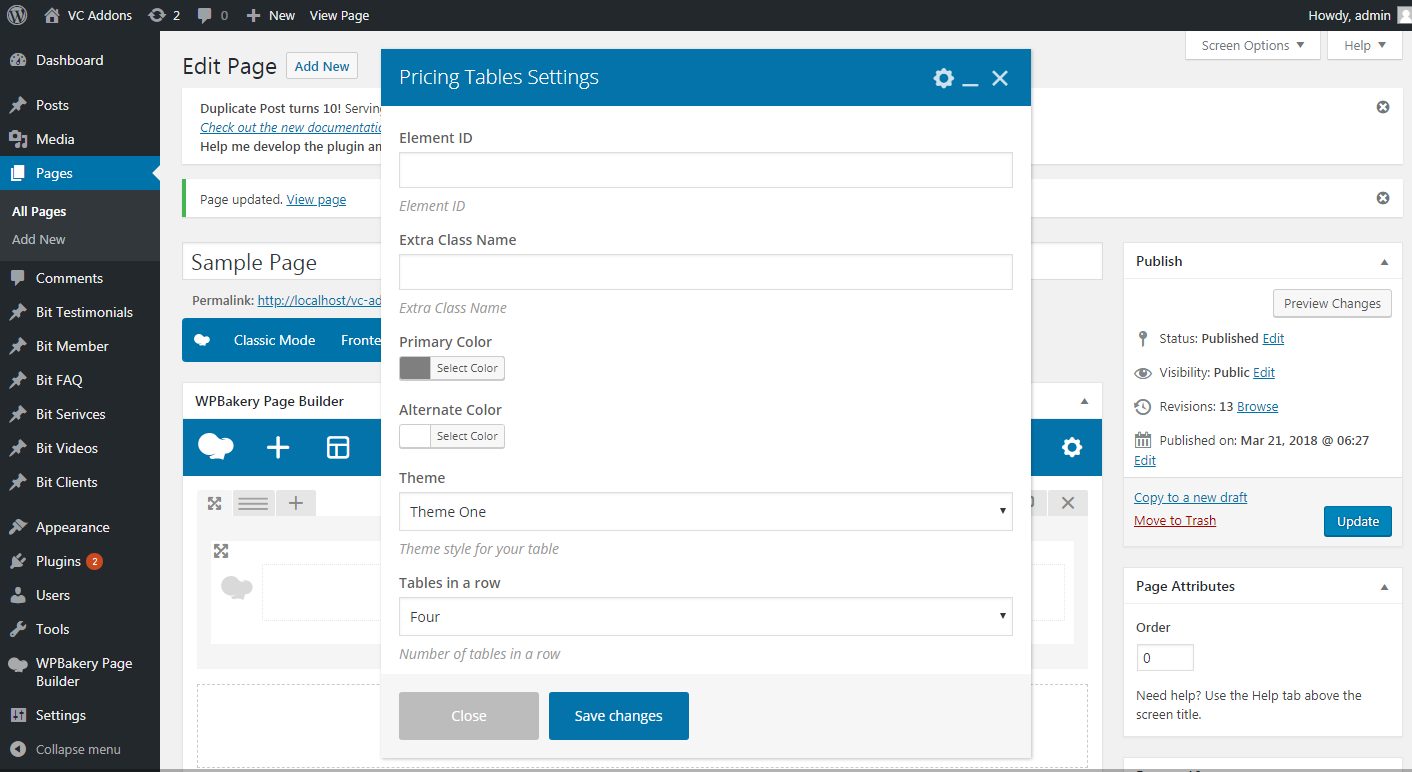Image resolution: width=1412 pixels, height=772 pixels.
Task: Click the Save changes button
Action: click(618, 716)
